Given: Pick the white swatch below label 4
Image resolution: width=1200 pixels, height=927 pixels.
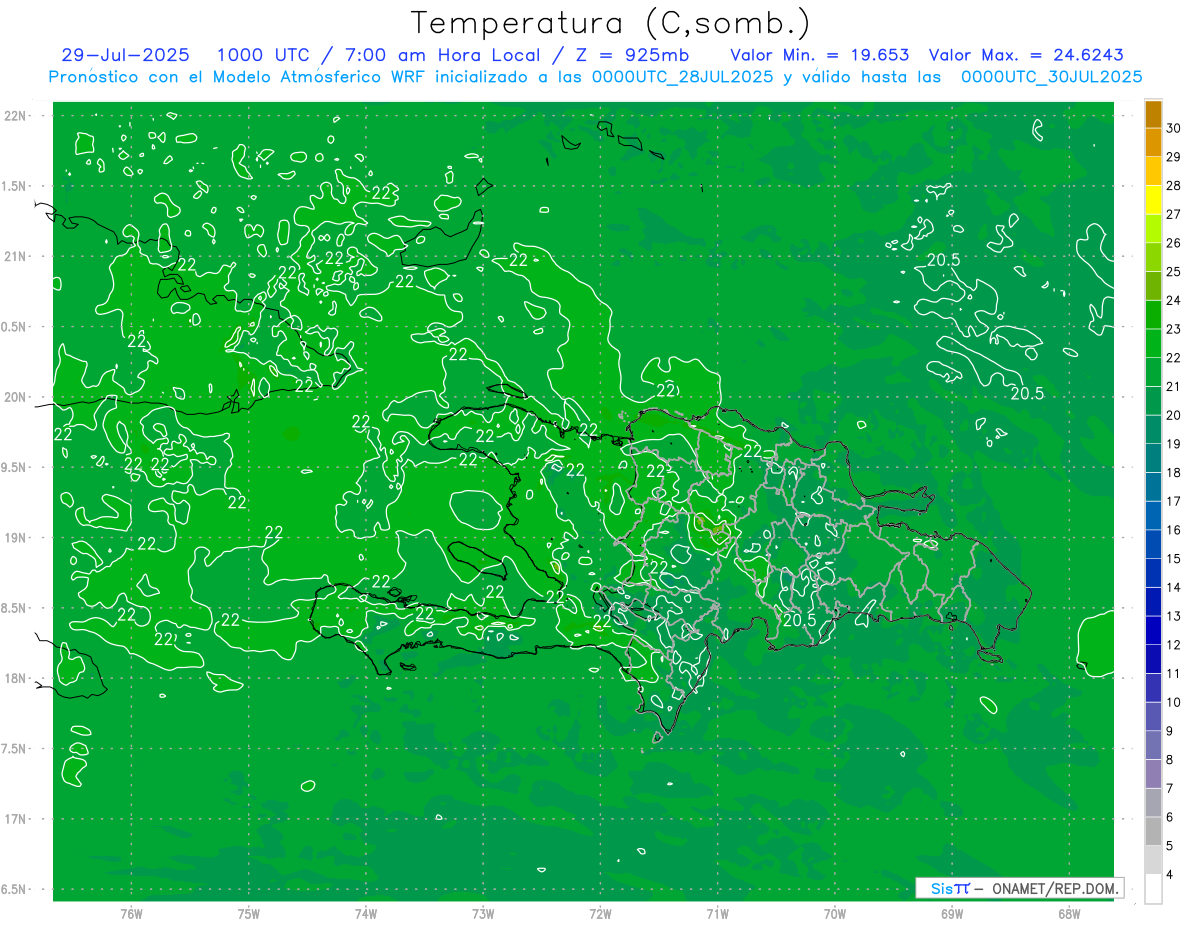Looking at the screenshot, I should coord(1153,889).
